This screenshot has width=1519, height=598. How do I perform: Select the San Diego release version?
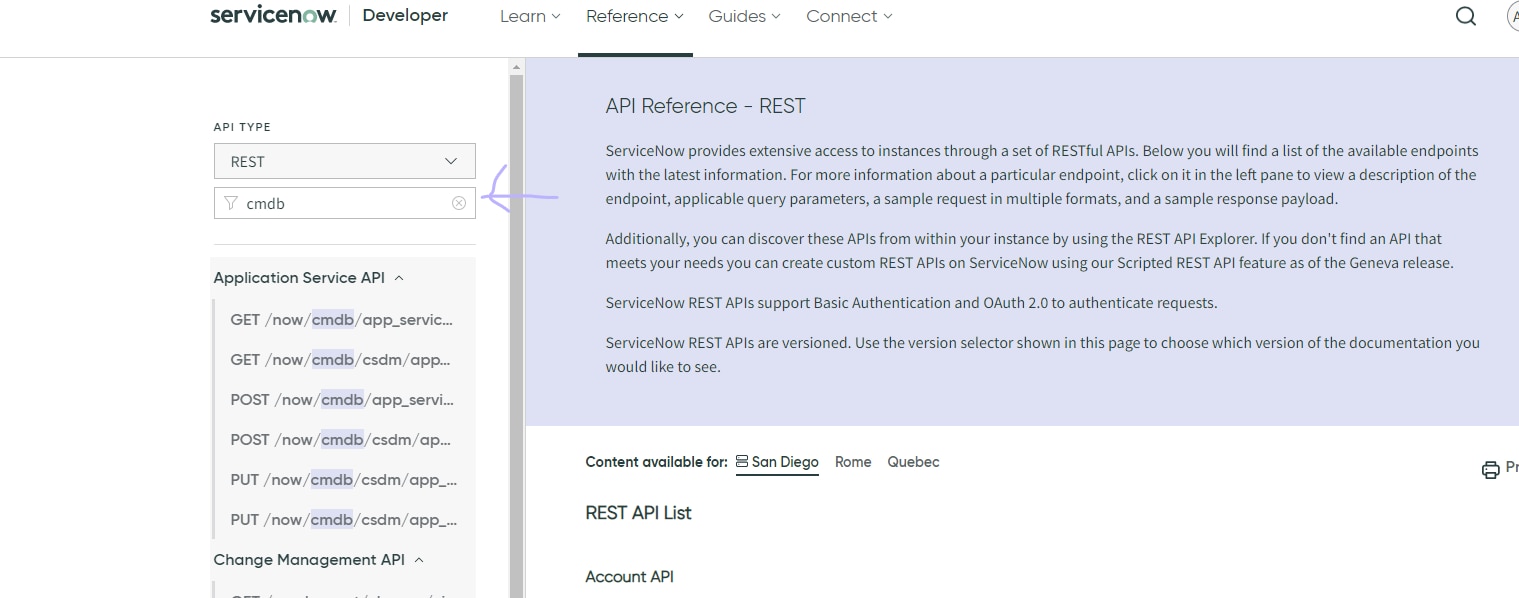[777, 462]
